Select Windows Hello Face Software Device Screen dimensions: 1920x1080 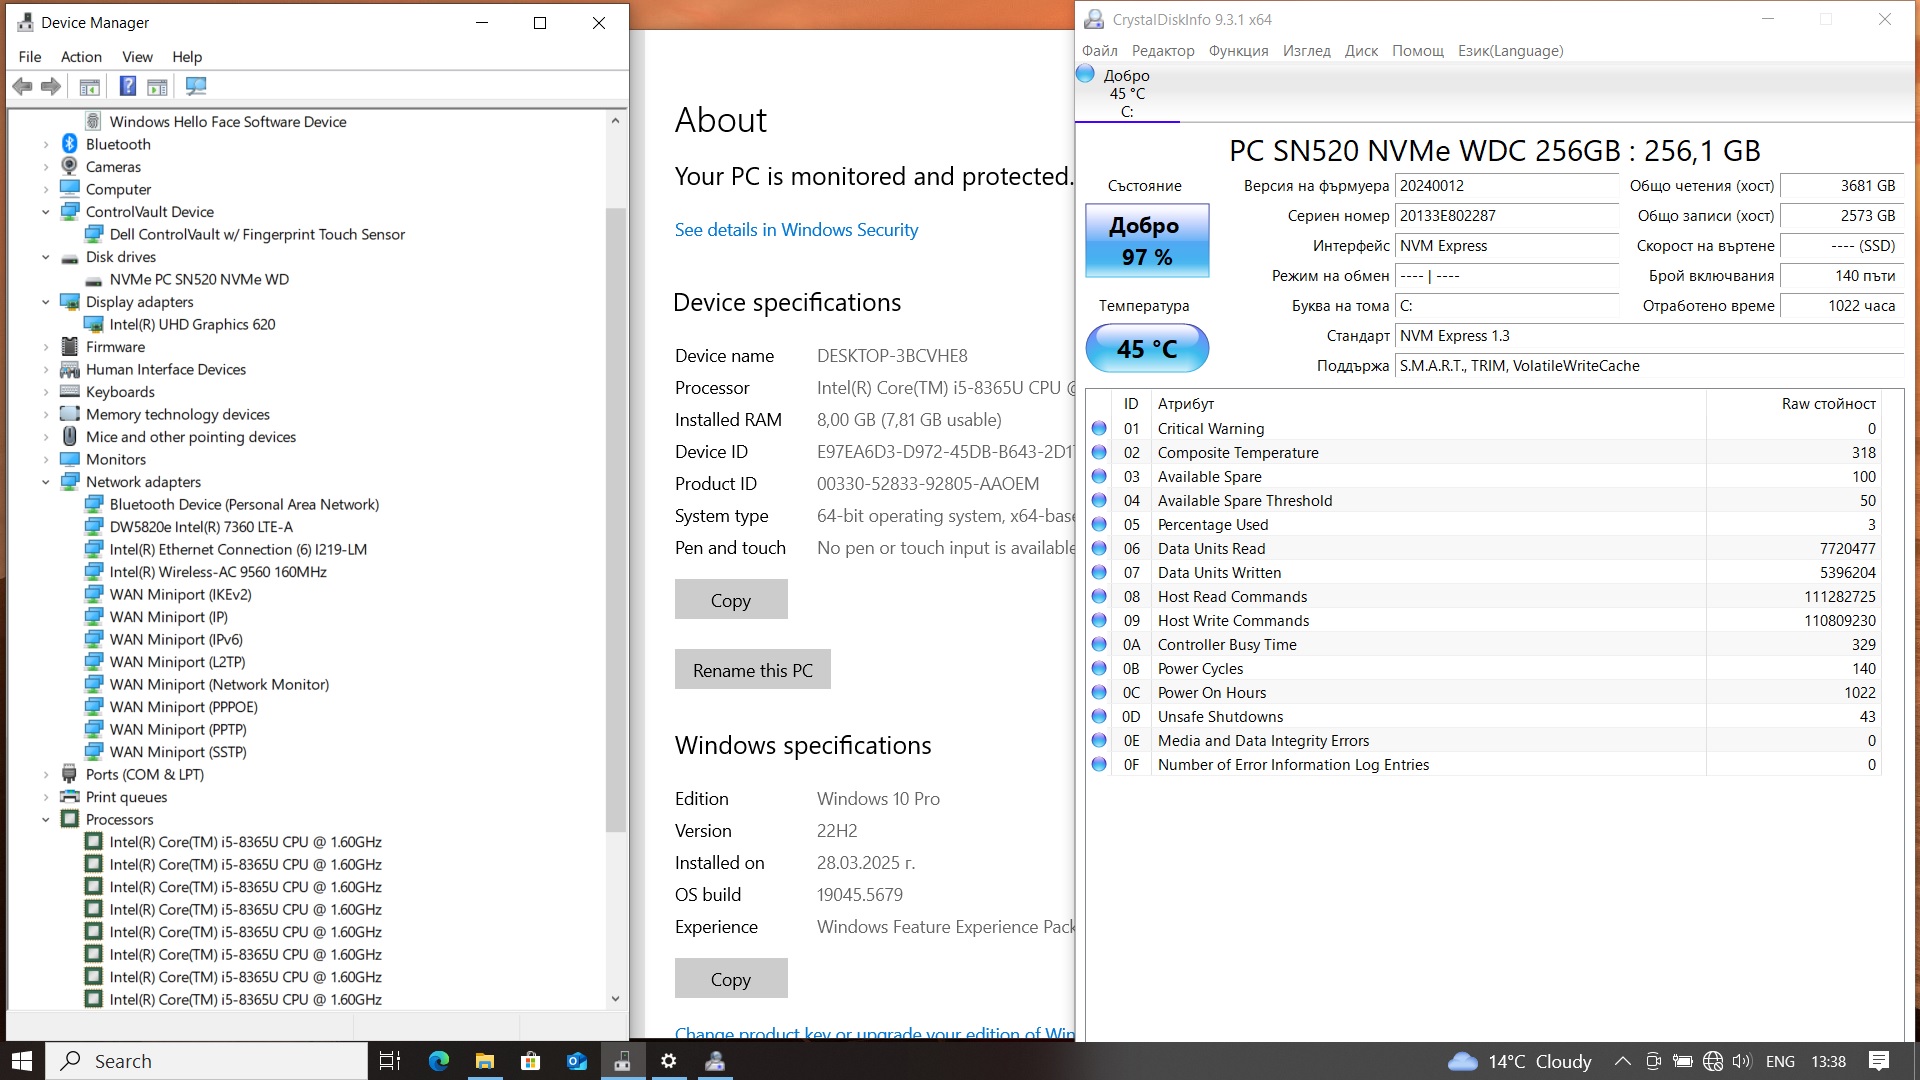point(228,122)
